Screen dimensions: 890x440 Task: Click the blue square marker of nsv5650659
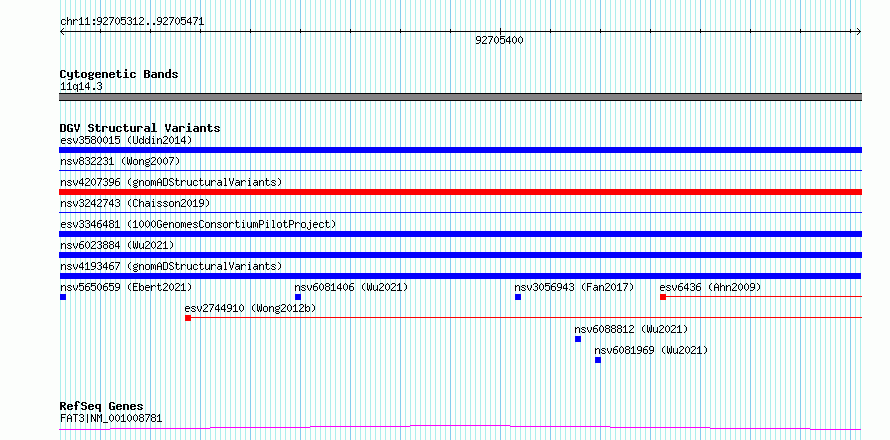[63, 297]
